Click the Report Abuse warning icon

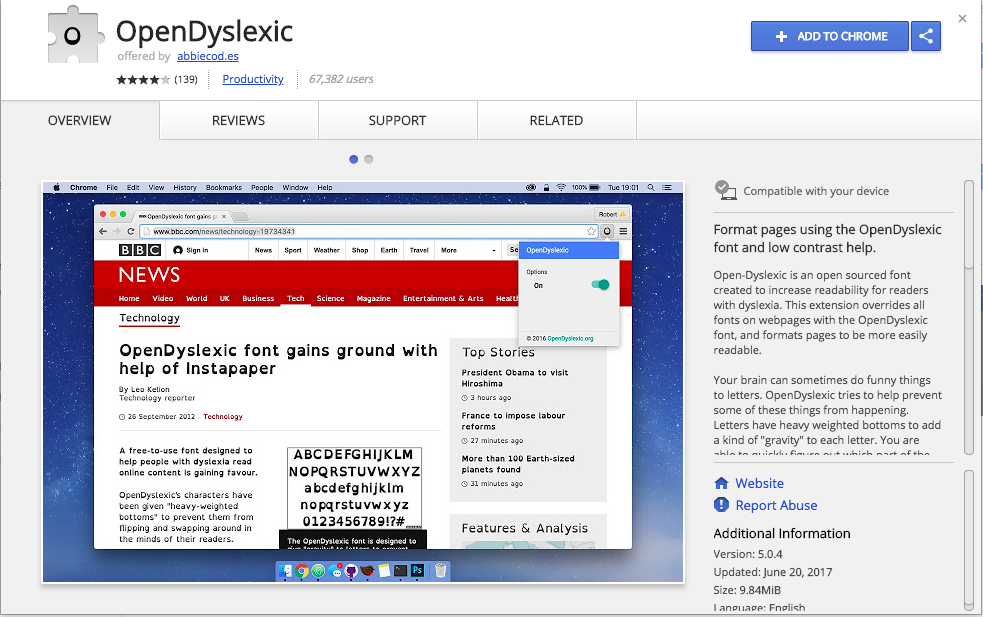(722, 504)
